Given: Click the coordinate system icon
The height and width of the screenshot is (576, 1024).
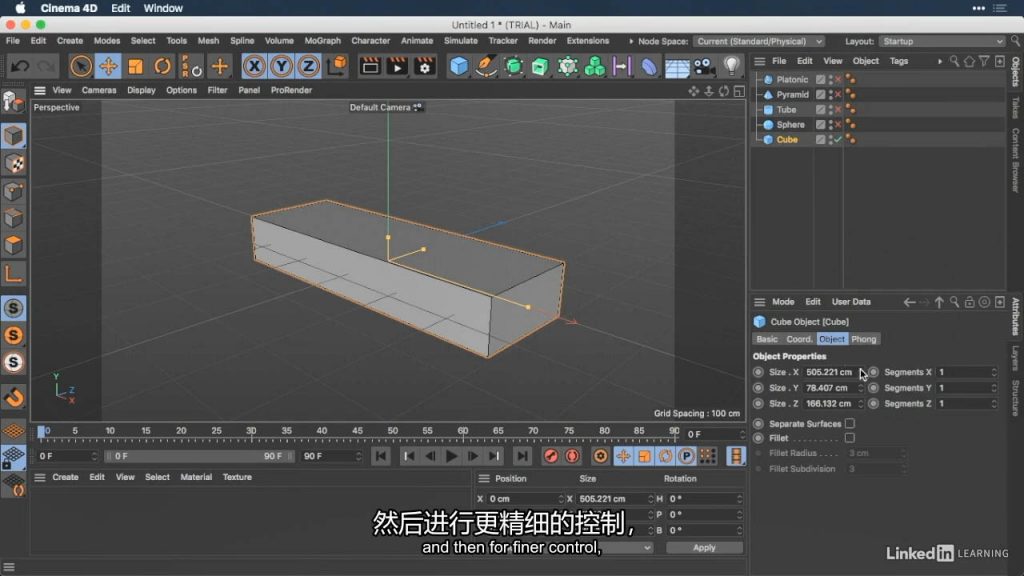Looking at the screenshot, I should tap(337, 66).
